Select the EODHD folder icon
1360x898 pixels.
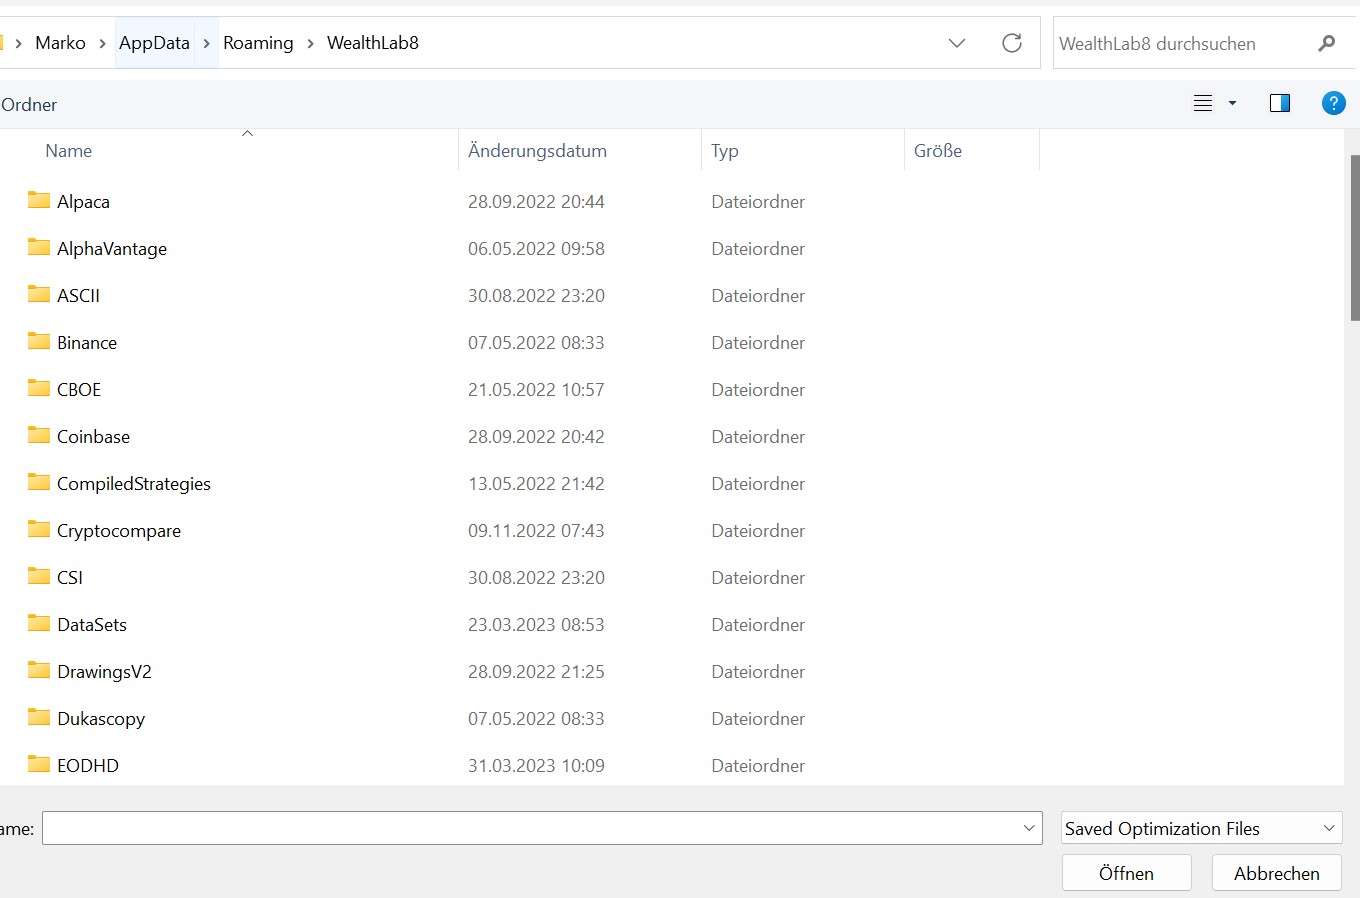point(39,764)
